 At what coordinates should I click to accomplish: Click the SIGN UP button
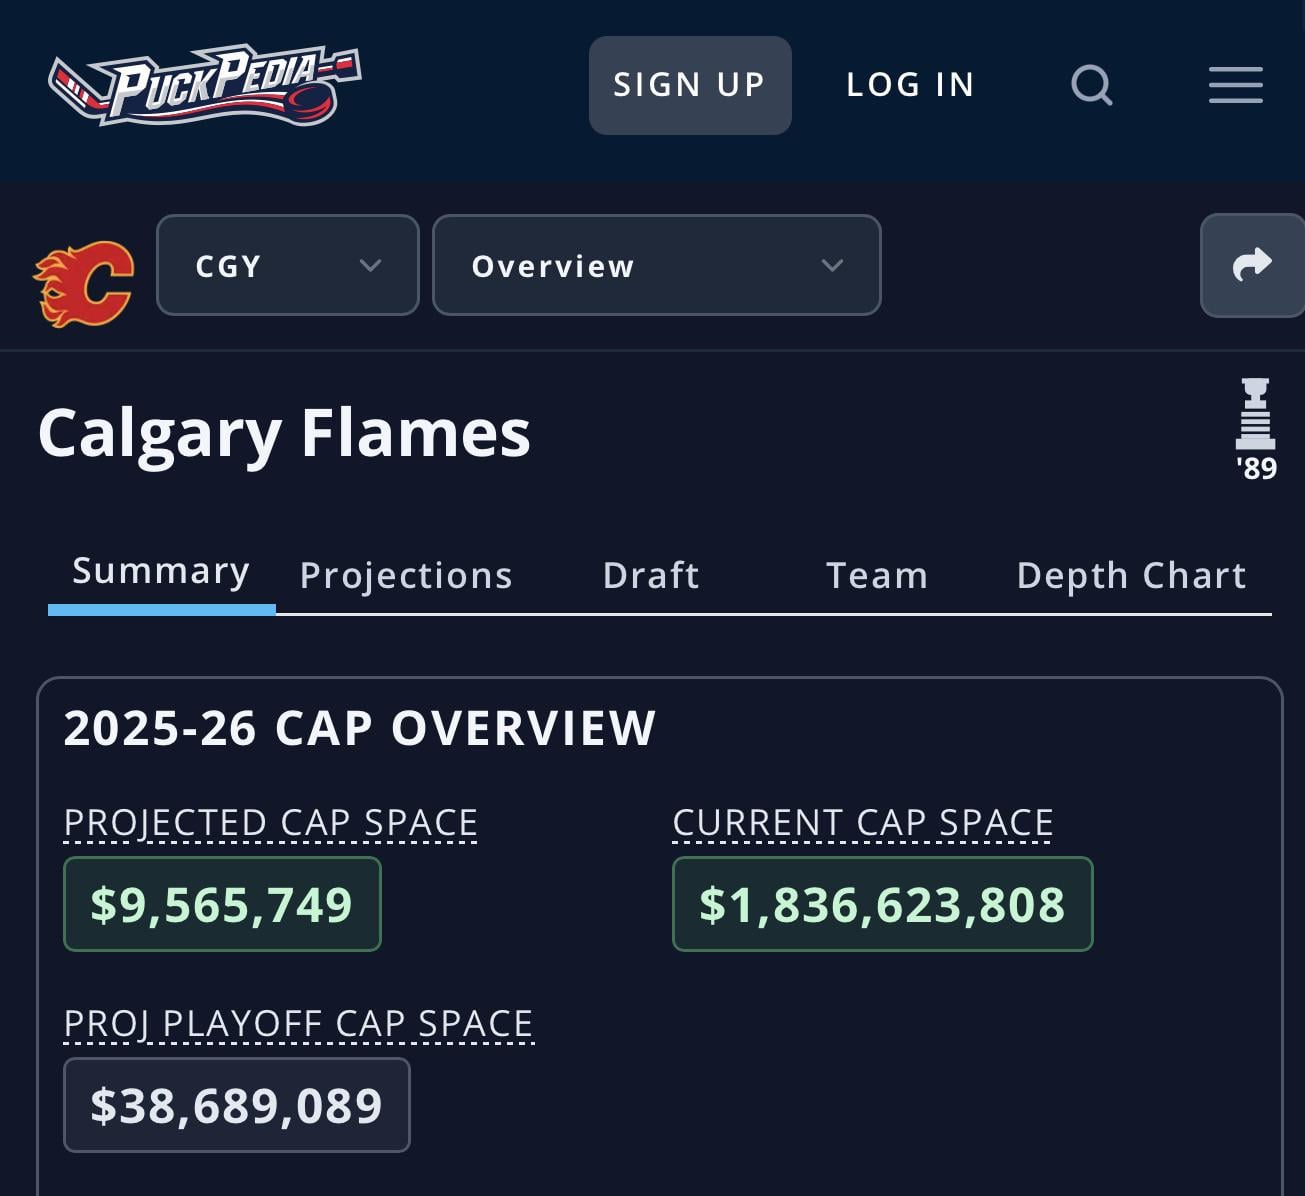(690, 85)
